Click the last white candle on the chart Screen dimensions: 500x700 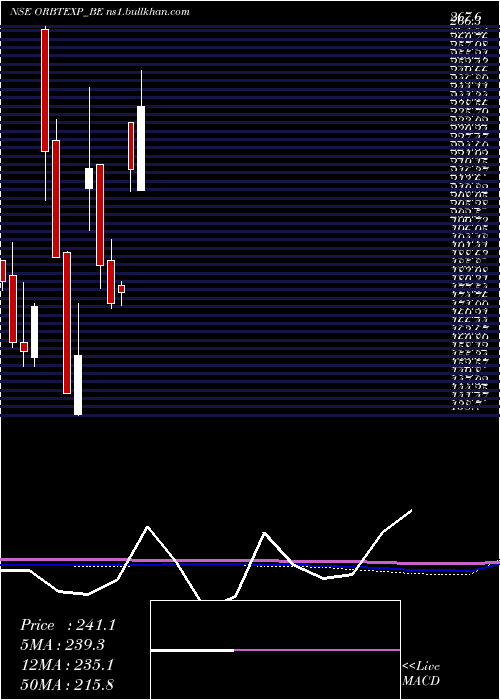pos(141,148)
